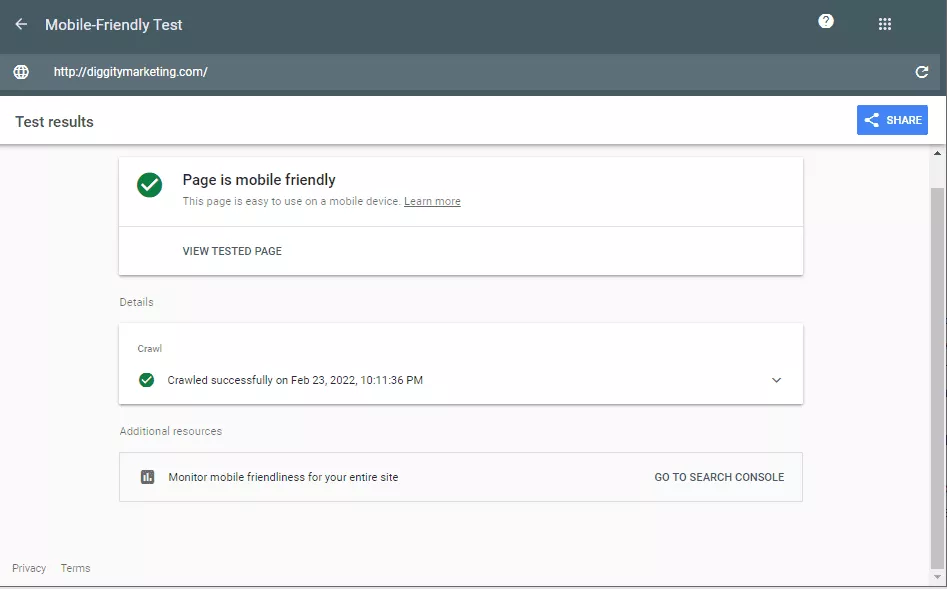Expand the crawl details chevron
The width and height of the screenshot is (947, 589).
[777, 380]
